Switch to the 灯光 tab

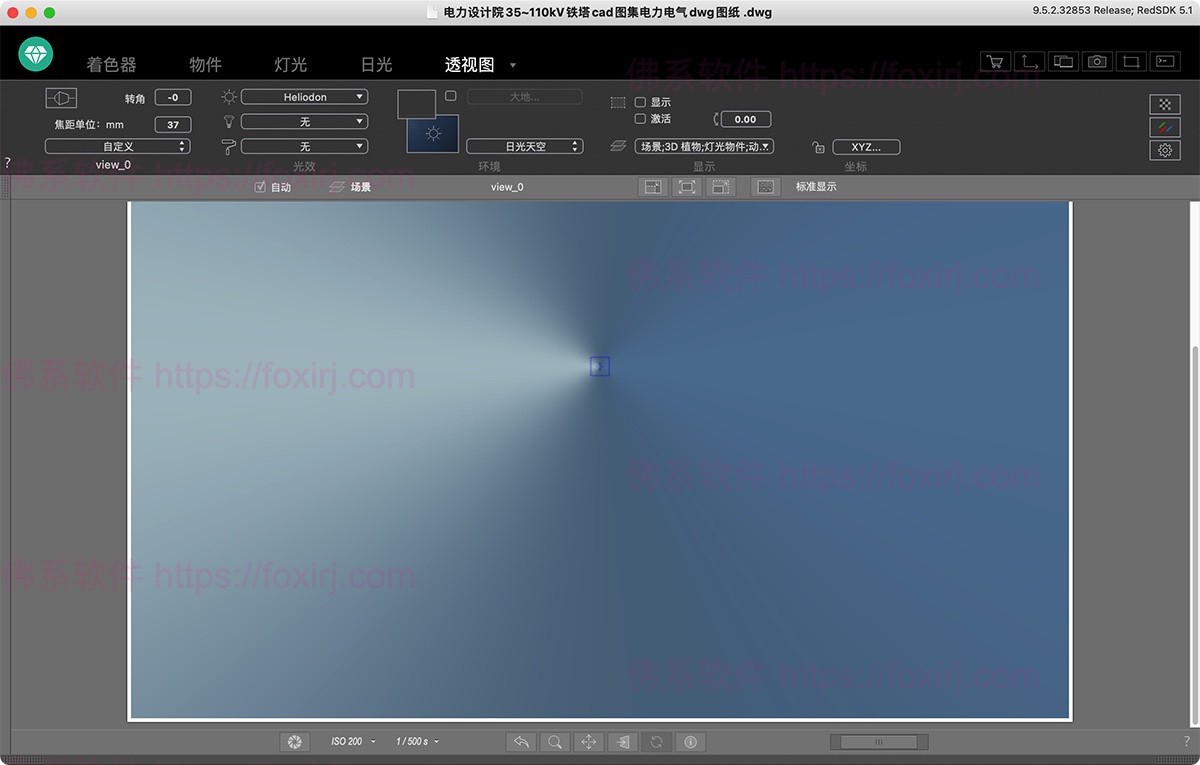click(290, 64)
